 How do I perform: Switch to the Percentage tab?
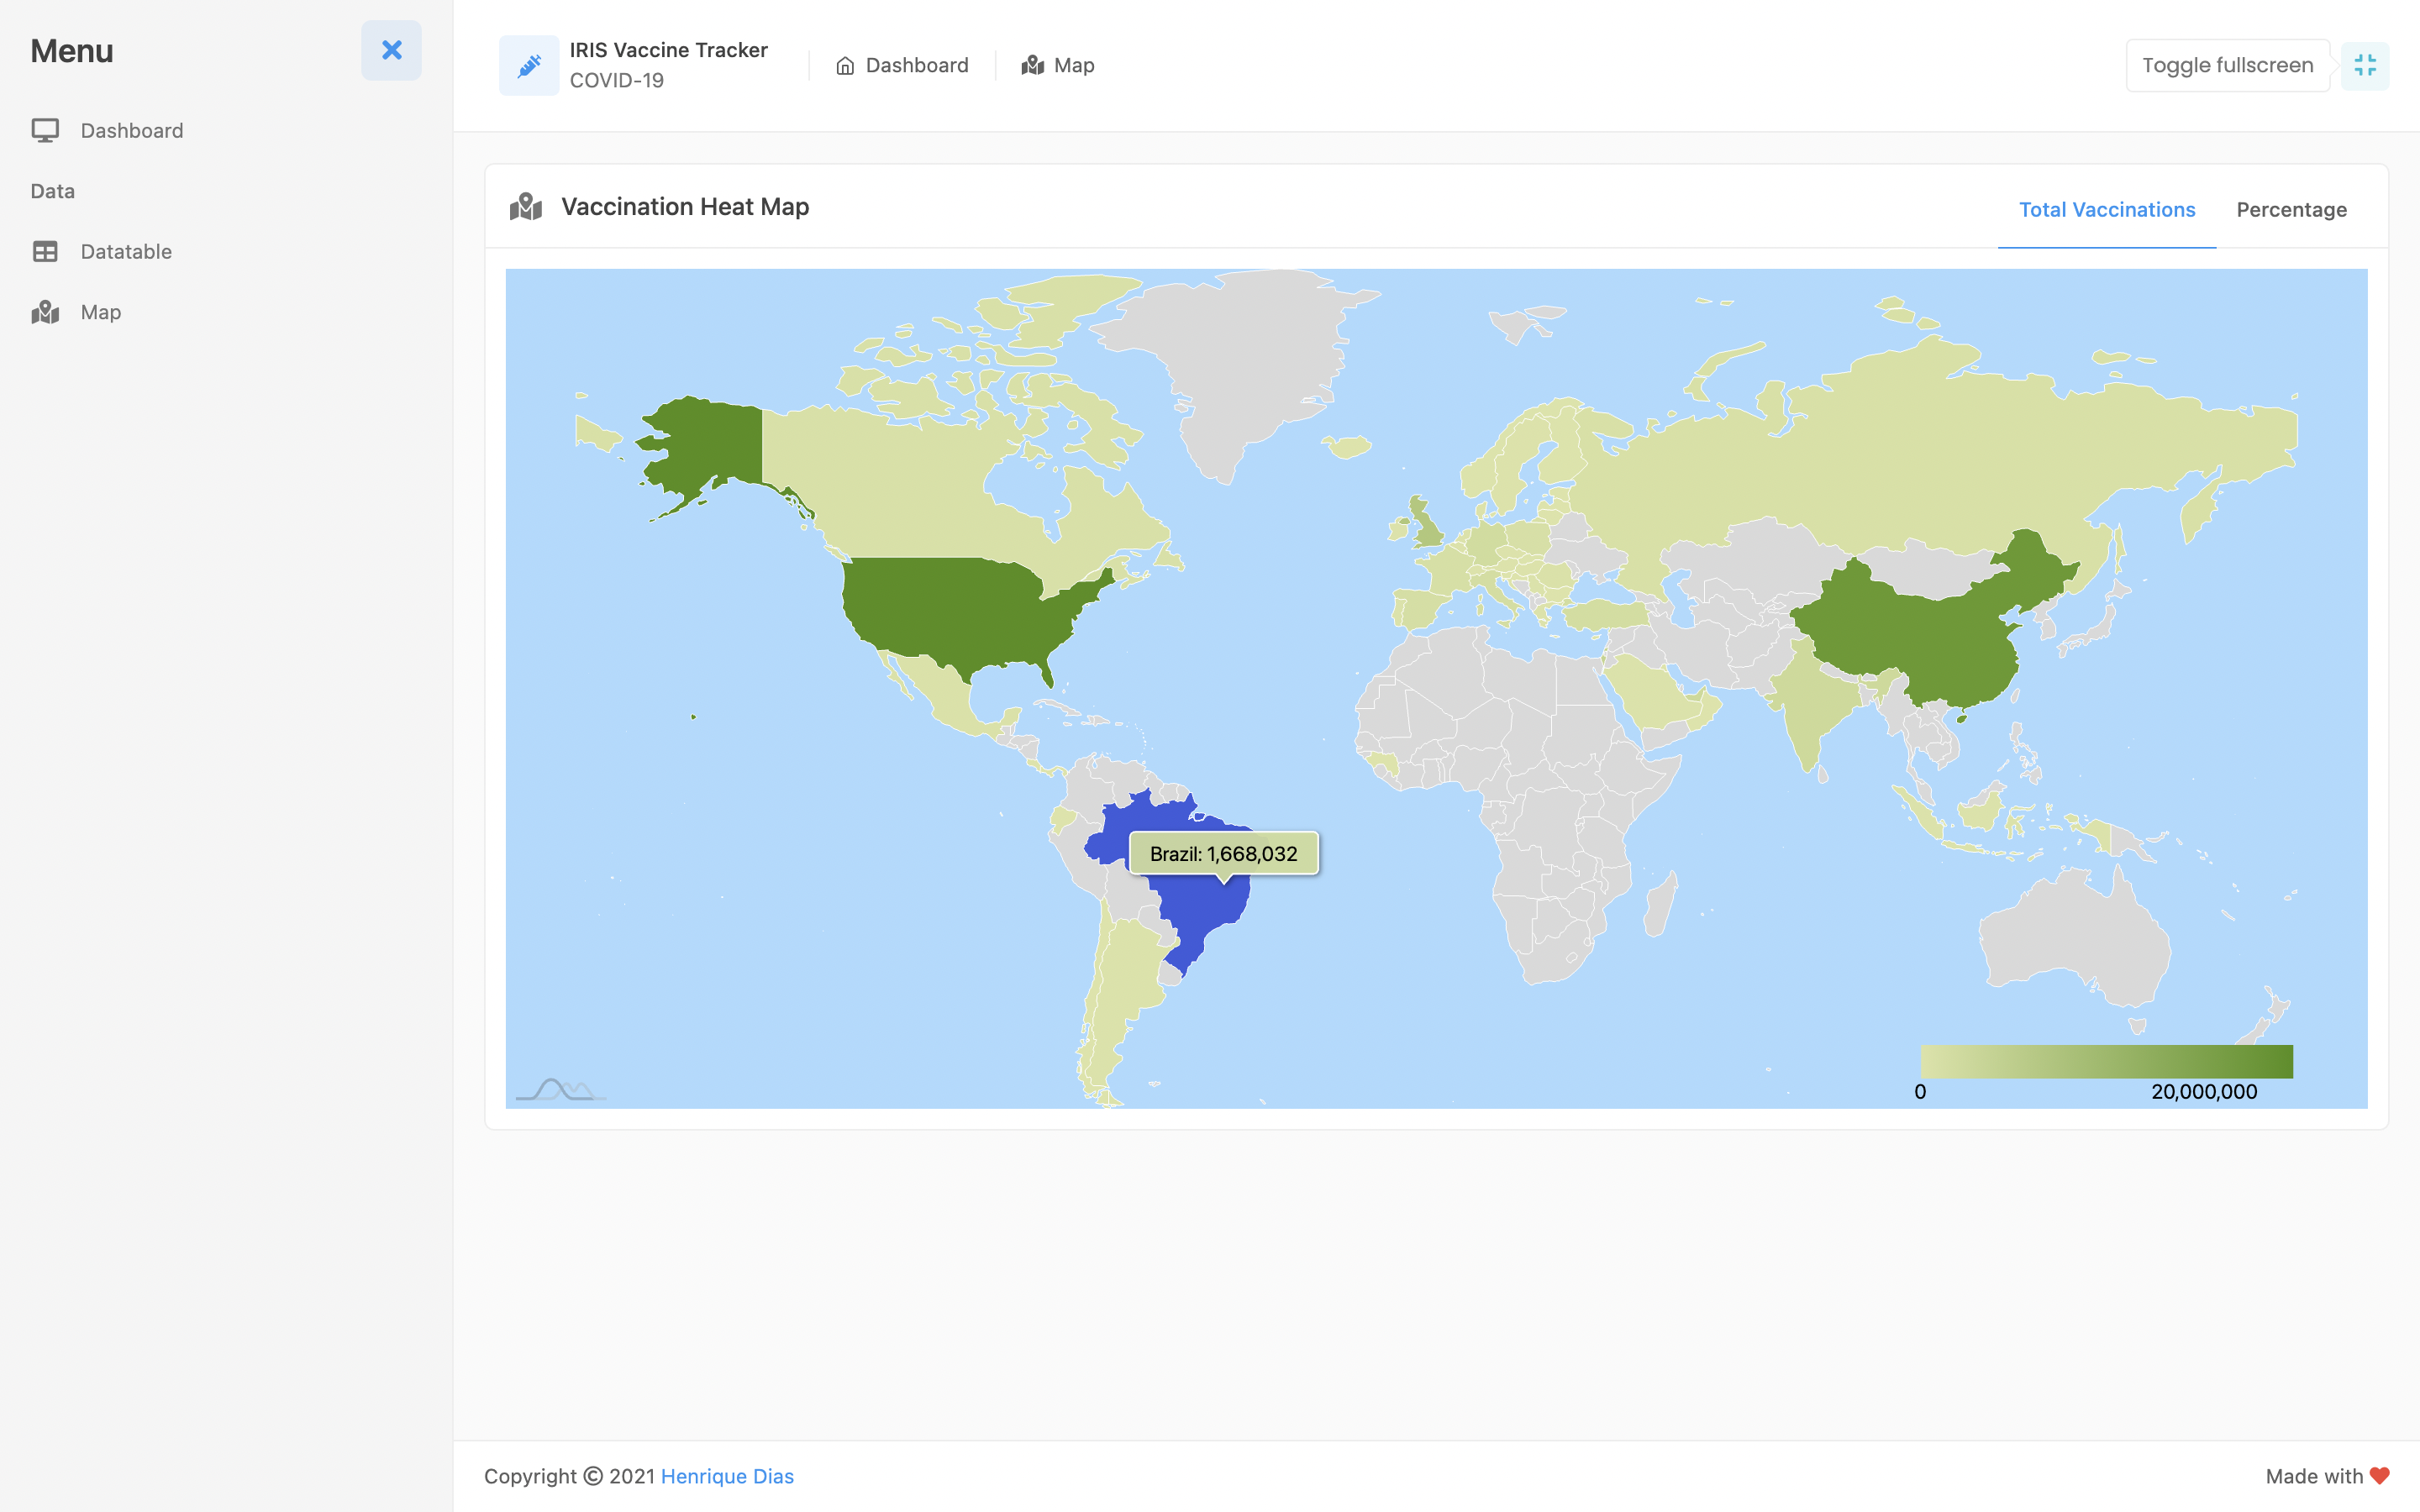click(2291, 210)
